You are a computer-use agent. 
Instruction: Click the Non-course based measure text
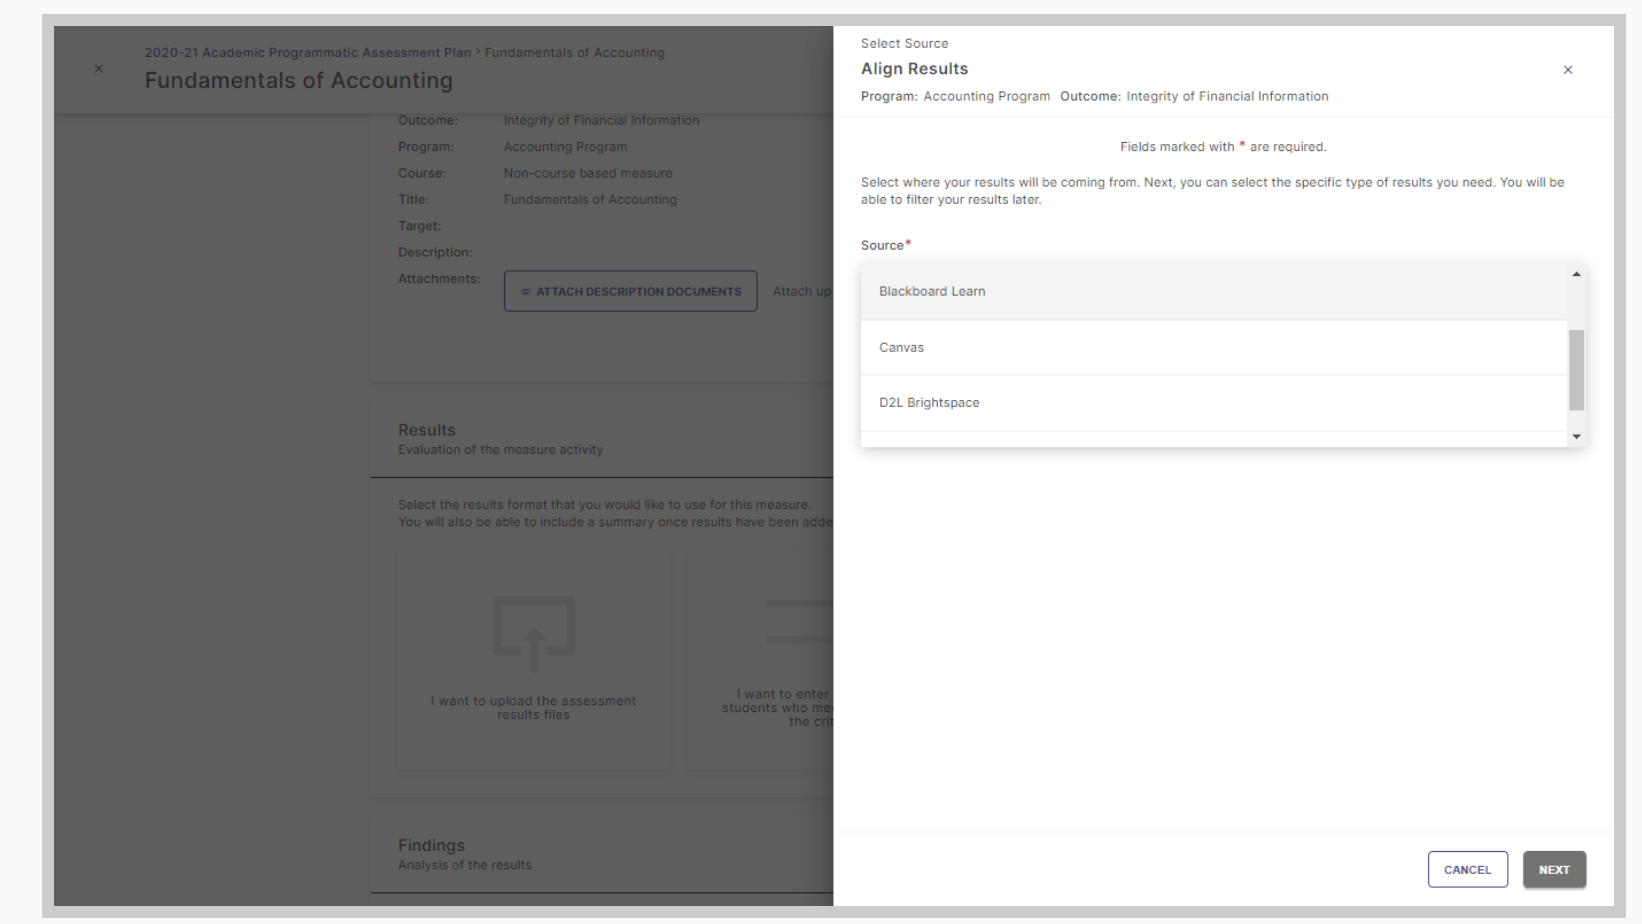(x=588, y=174)
